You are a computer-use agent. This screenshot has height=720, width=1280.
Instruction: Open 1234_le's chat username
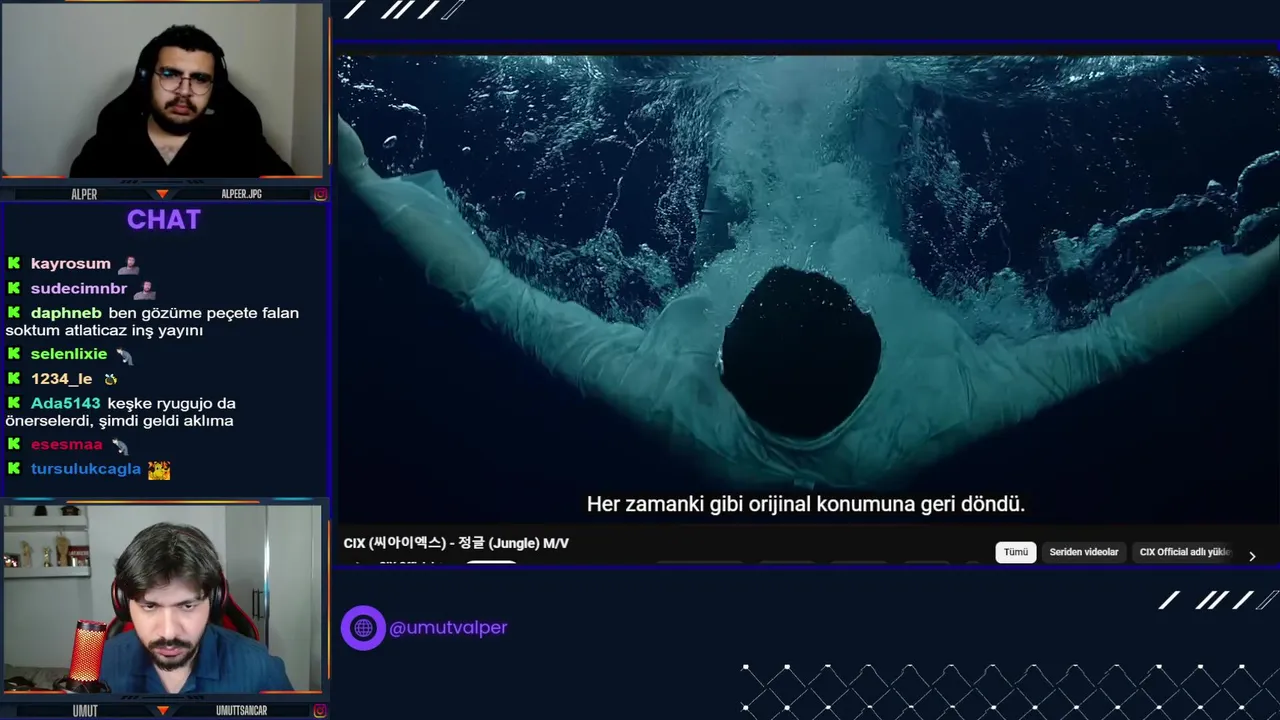pos(61,379)
